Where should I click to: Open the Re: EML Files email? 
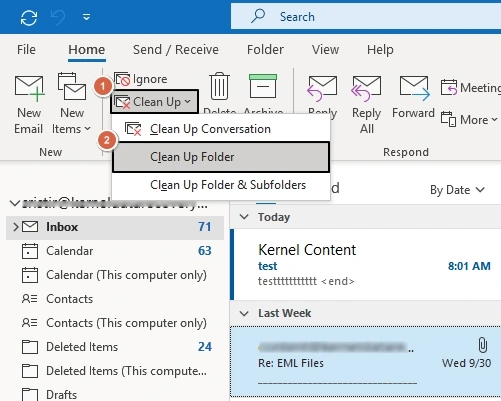(x=366, y=362)
